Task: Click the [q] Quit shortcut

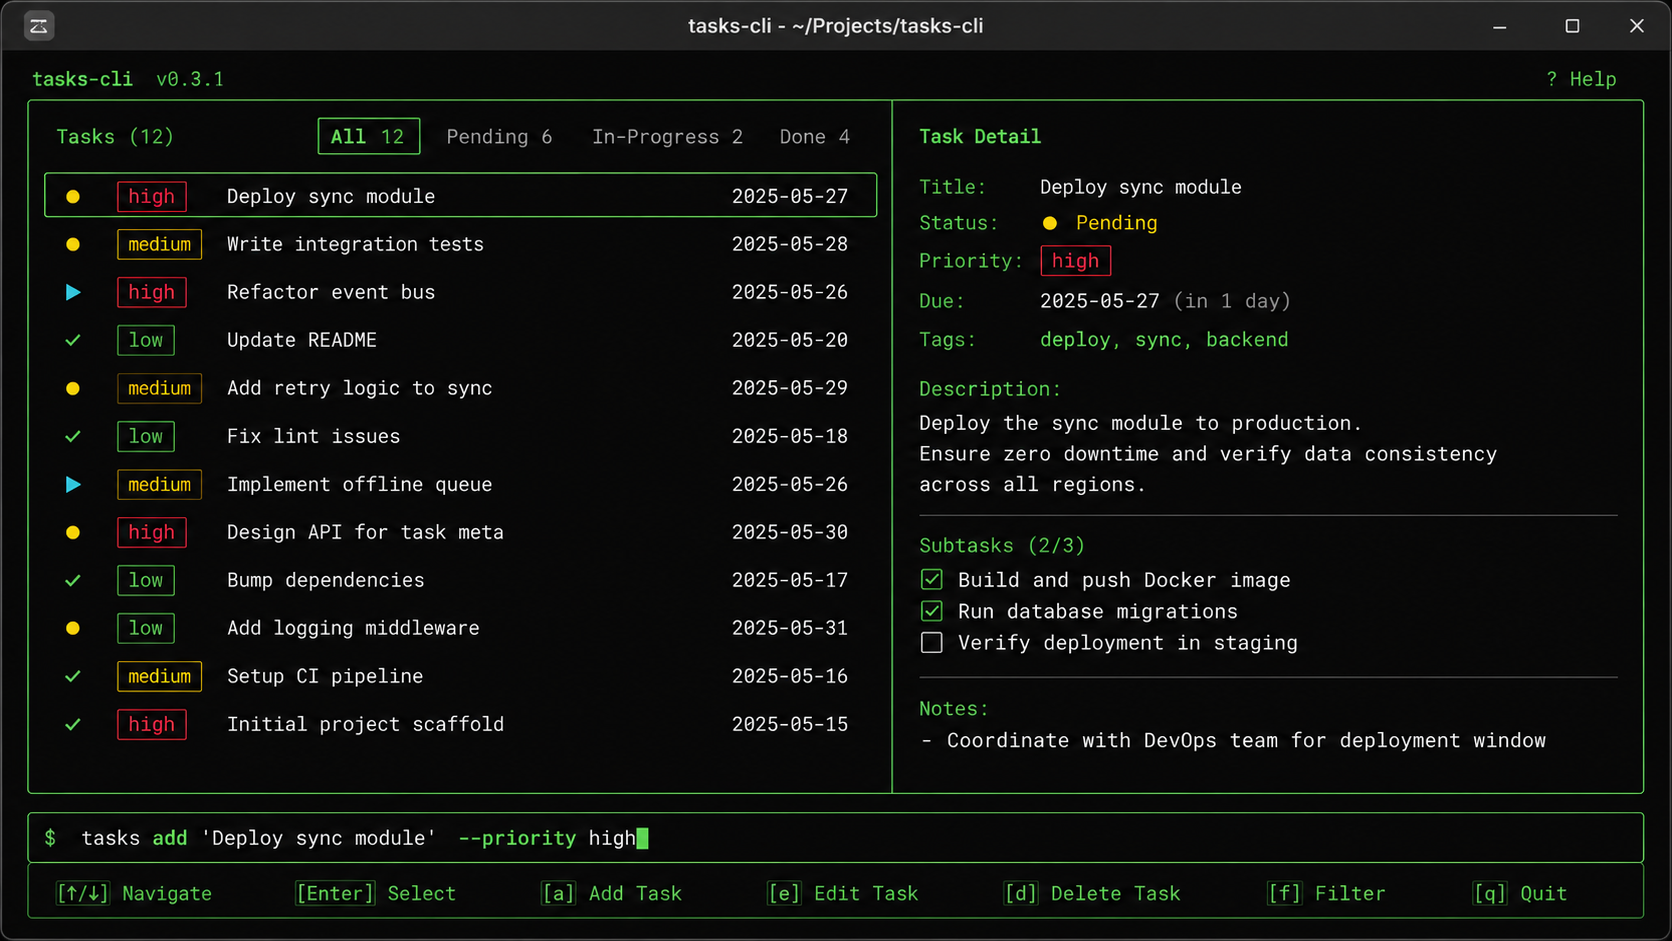Action: click(x=1520, y=894)
